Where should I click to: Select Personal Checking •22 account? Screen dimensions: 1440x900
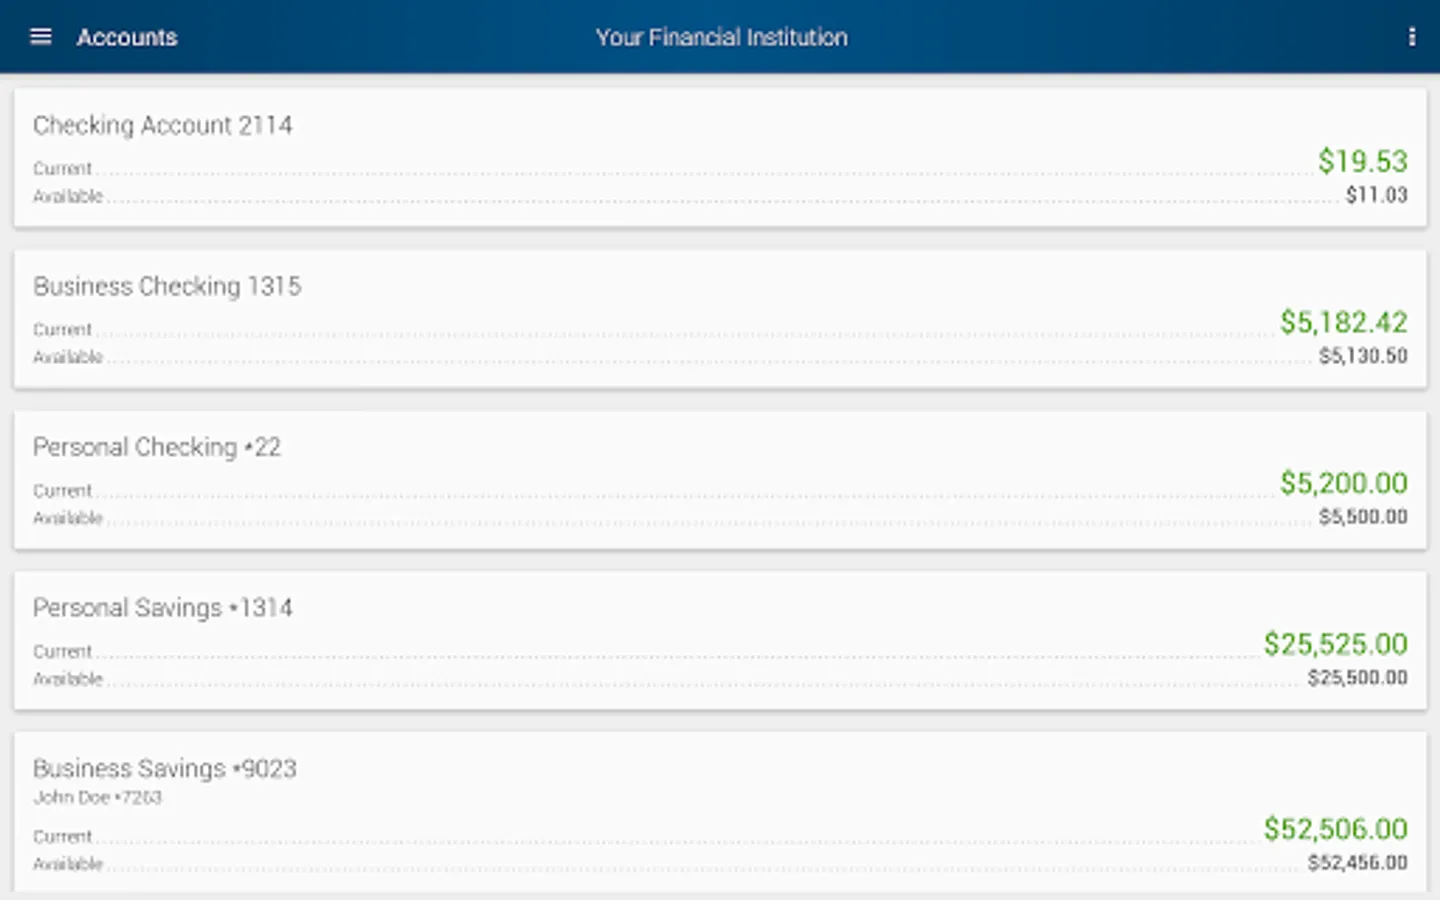coord(157,447)
